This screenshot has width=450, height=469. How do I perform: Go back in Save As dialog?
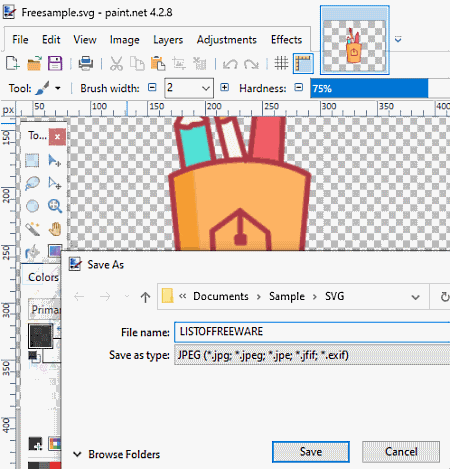click(79, 296)
